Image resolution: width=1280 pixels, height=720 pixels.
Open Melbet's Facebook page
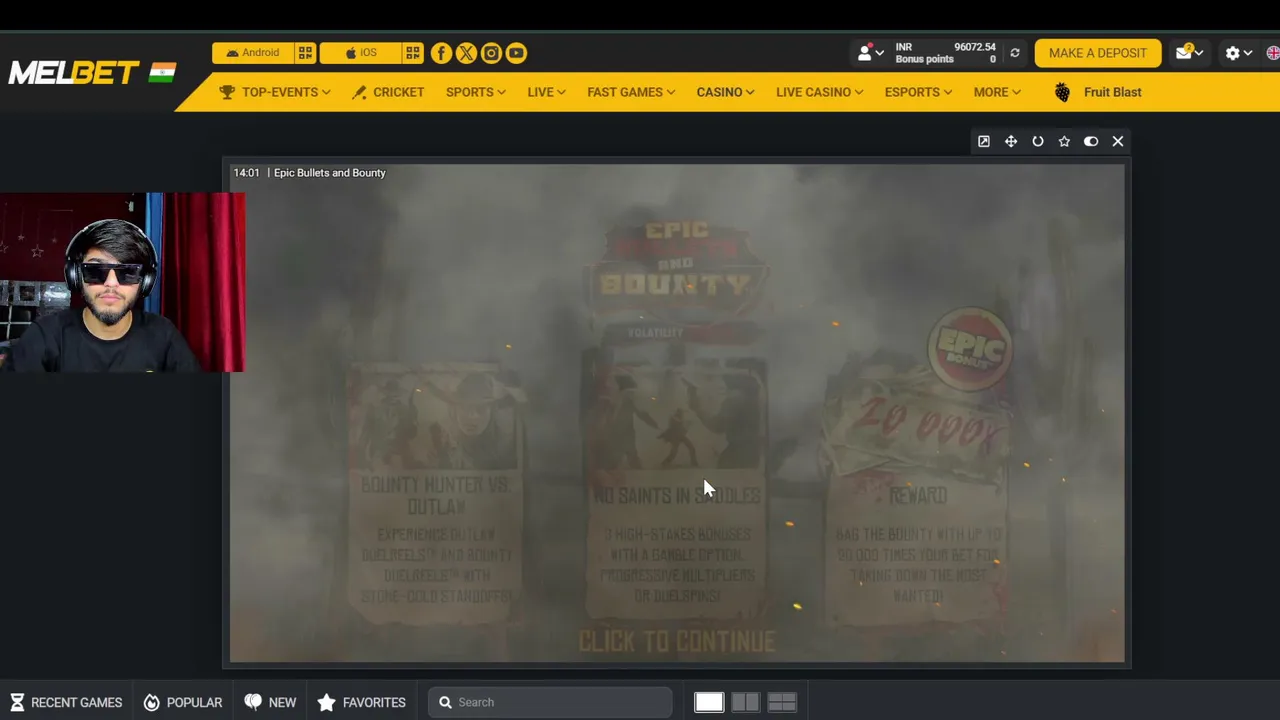(x=441, y=53)
